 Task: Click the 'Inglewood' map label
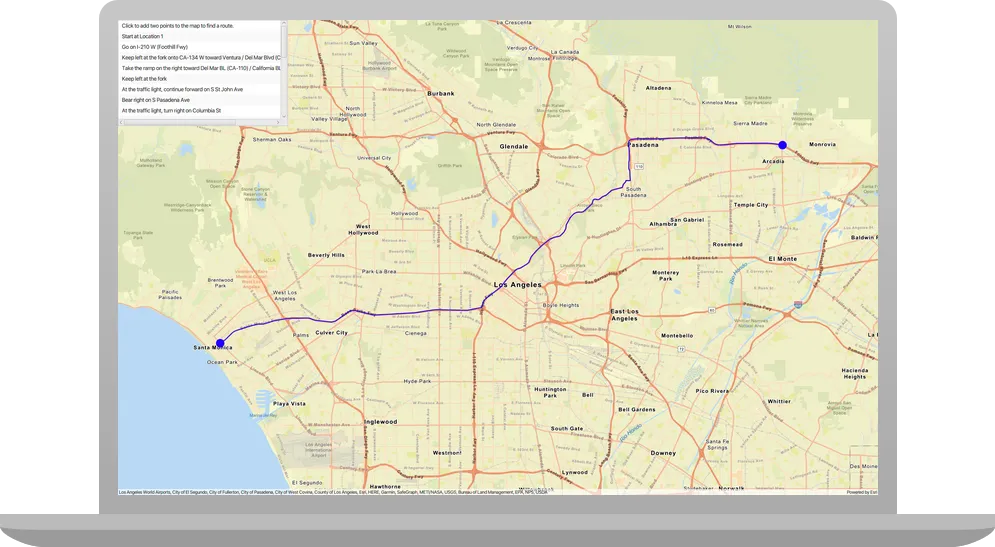click(381, 421)
